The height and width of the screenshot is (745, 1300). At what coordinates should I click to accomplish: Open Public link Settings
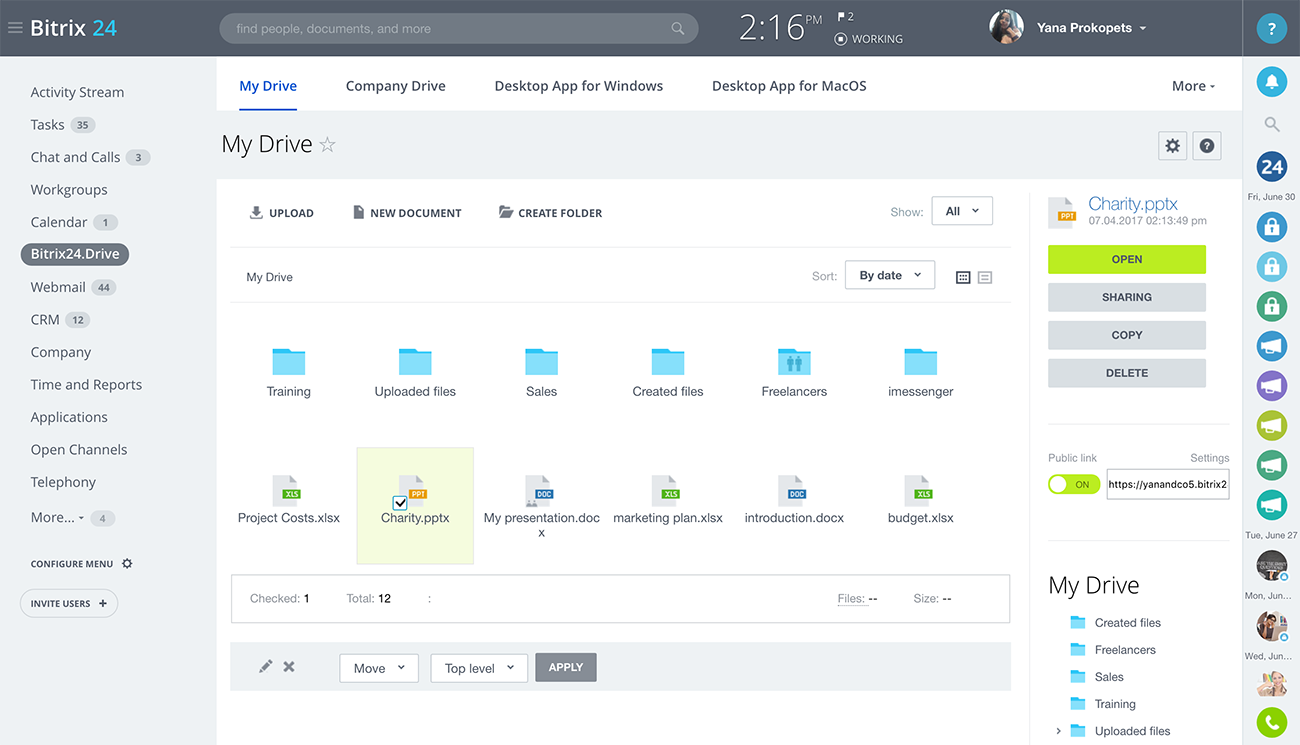1209,457
